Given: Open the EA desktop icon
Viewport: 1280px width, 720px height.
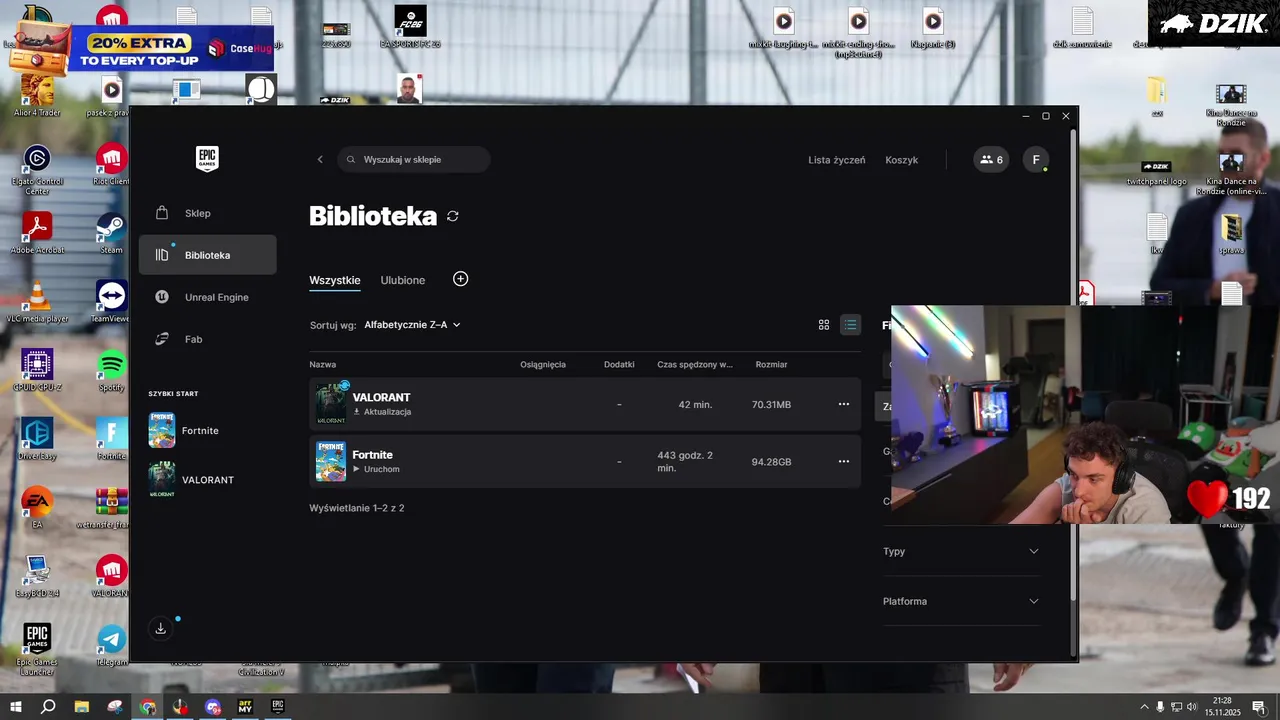Looking at the screenshot, I should [37, 508].
